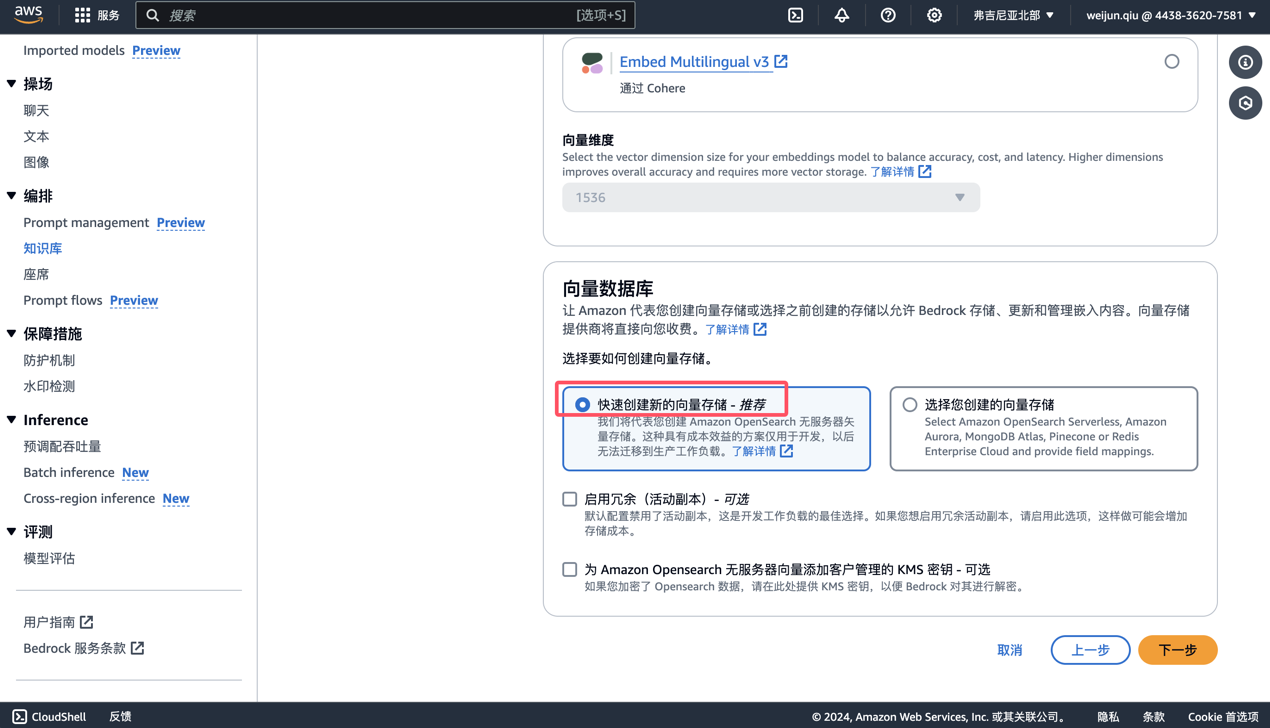Screen dimensions: 1270x728
Task: Open 隐私 link in footer
Action: coord(1108,716)
